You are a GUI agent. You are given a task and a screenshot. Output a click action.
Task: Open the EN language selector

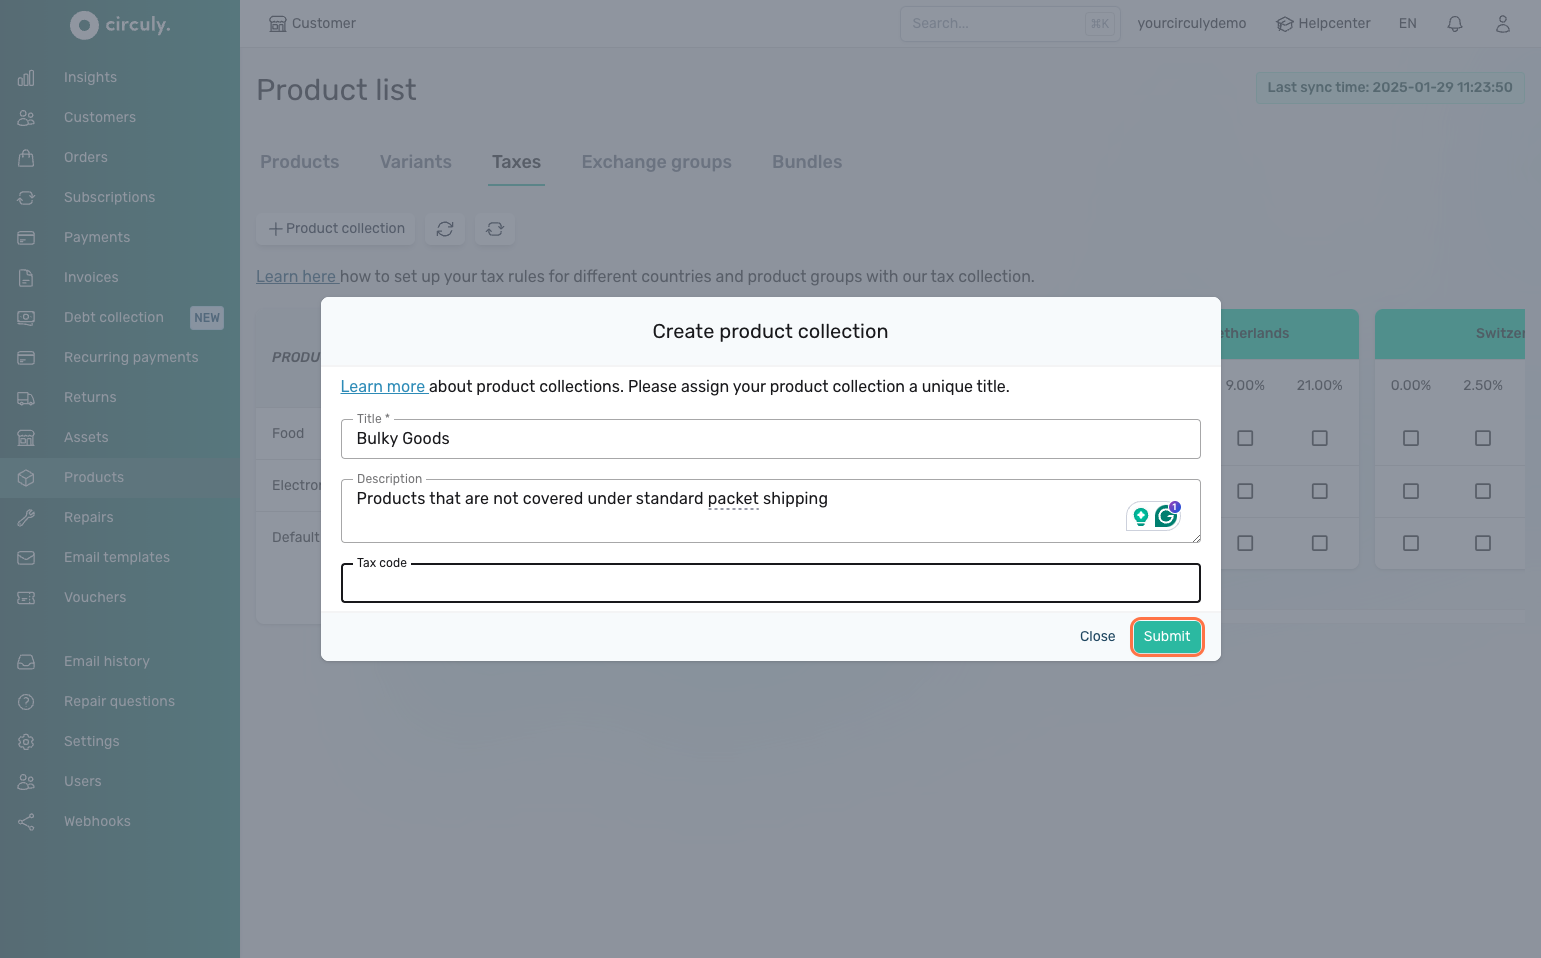click(x=1407, y=24)
